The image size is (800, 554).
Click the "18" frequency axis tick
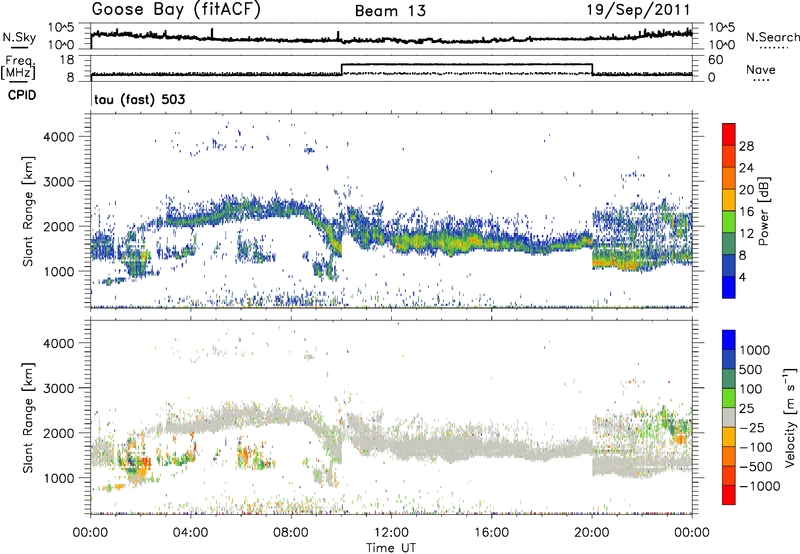pyautogui.click(x=66, y=60)
